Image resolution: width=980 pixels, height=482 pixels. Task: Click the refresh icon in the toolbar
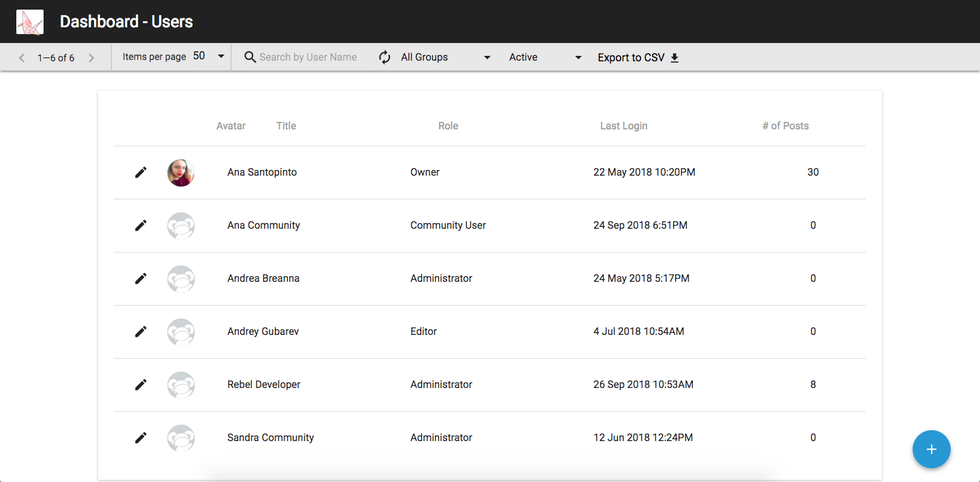[x=384, y=58]
